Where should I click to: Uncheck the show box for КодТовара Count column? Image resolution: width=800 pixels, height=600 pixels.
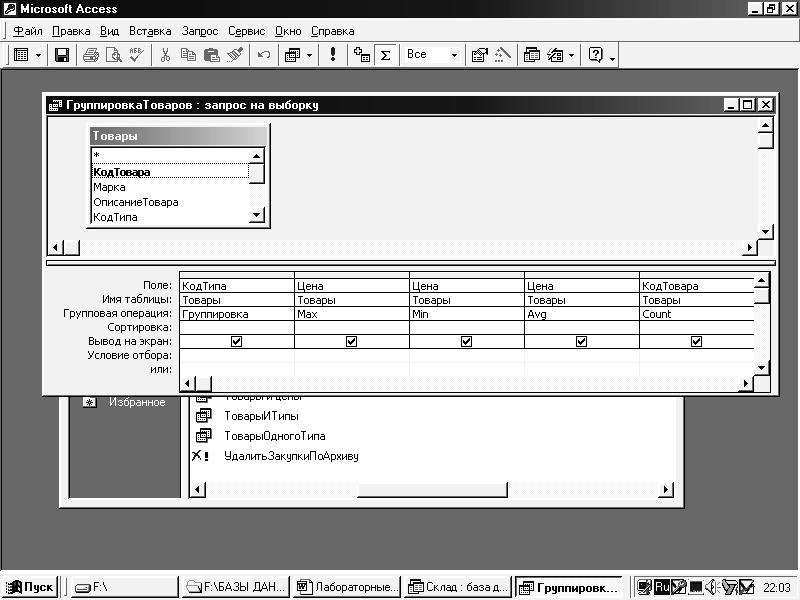696,341
